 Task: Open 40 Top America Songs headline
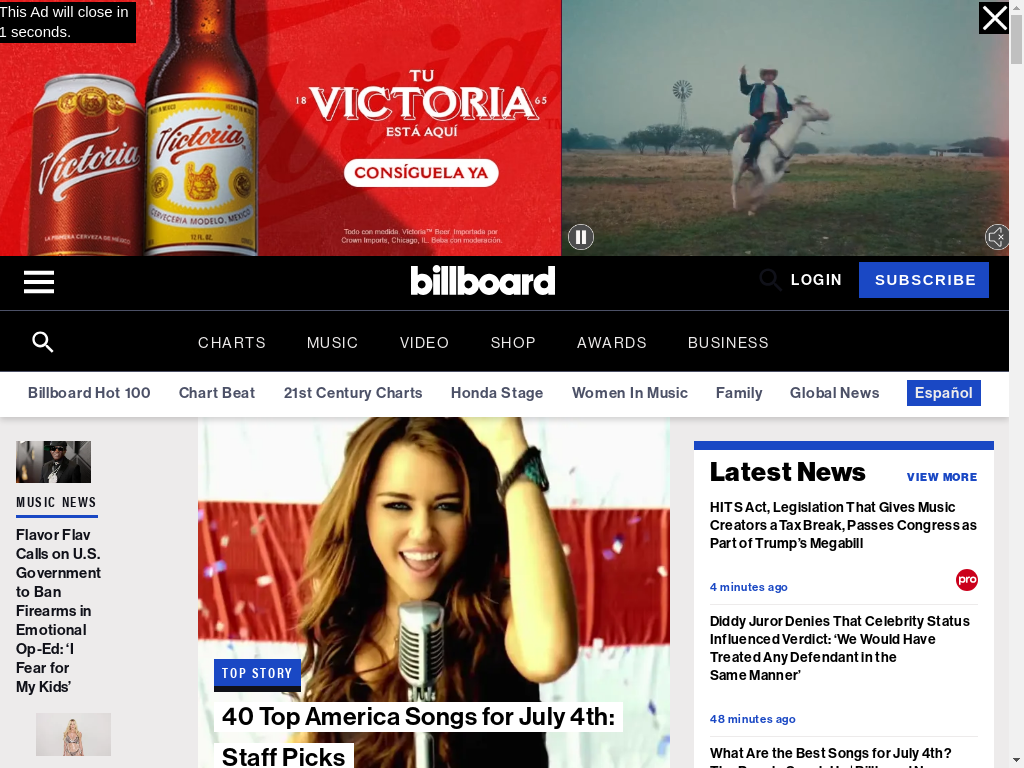point(418,736)
